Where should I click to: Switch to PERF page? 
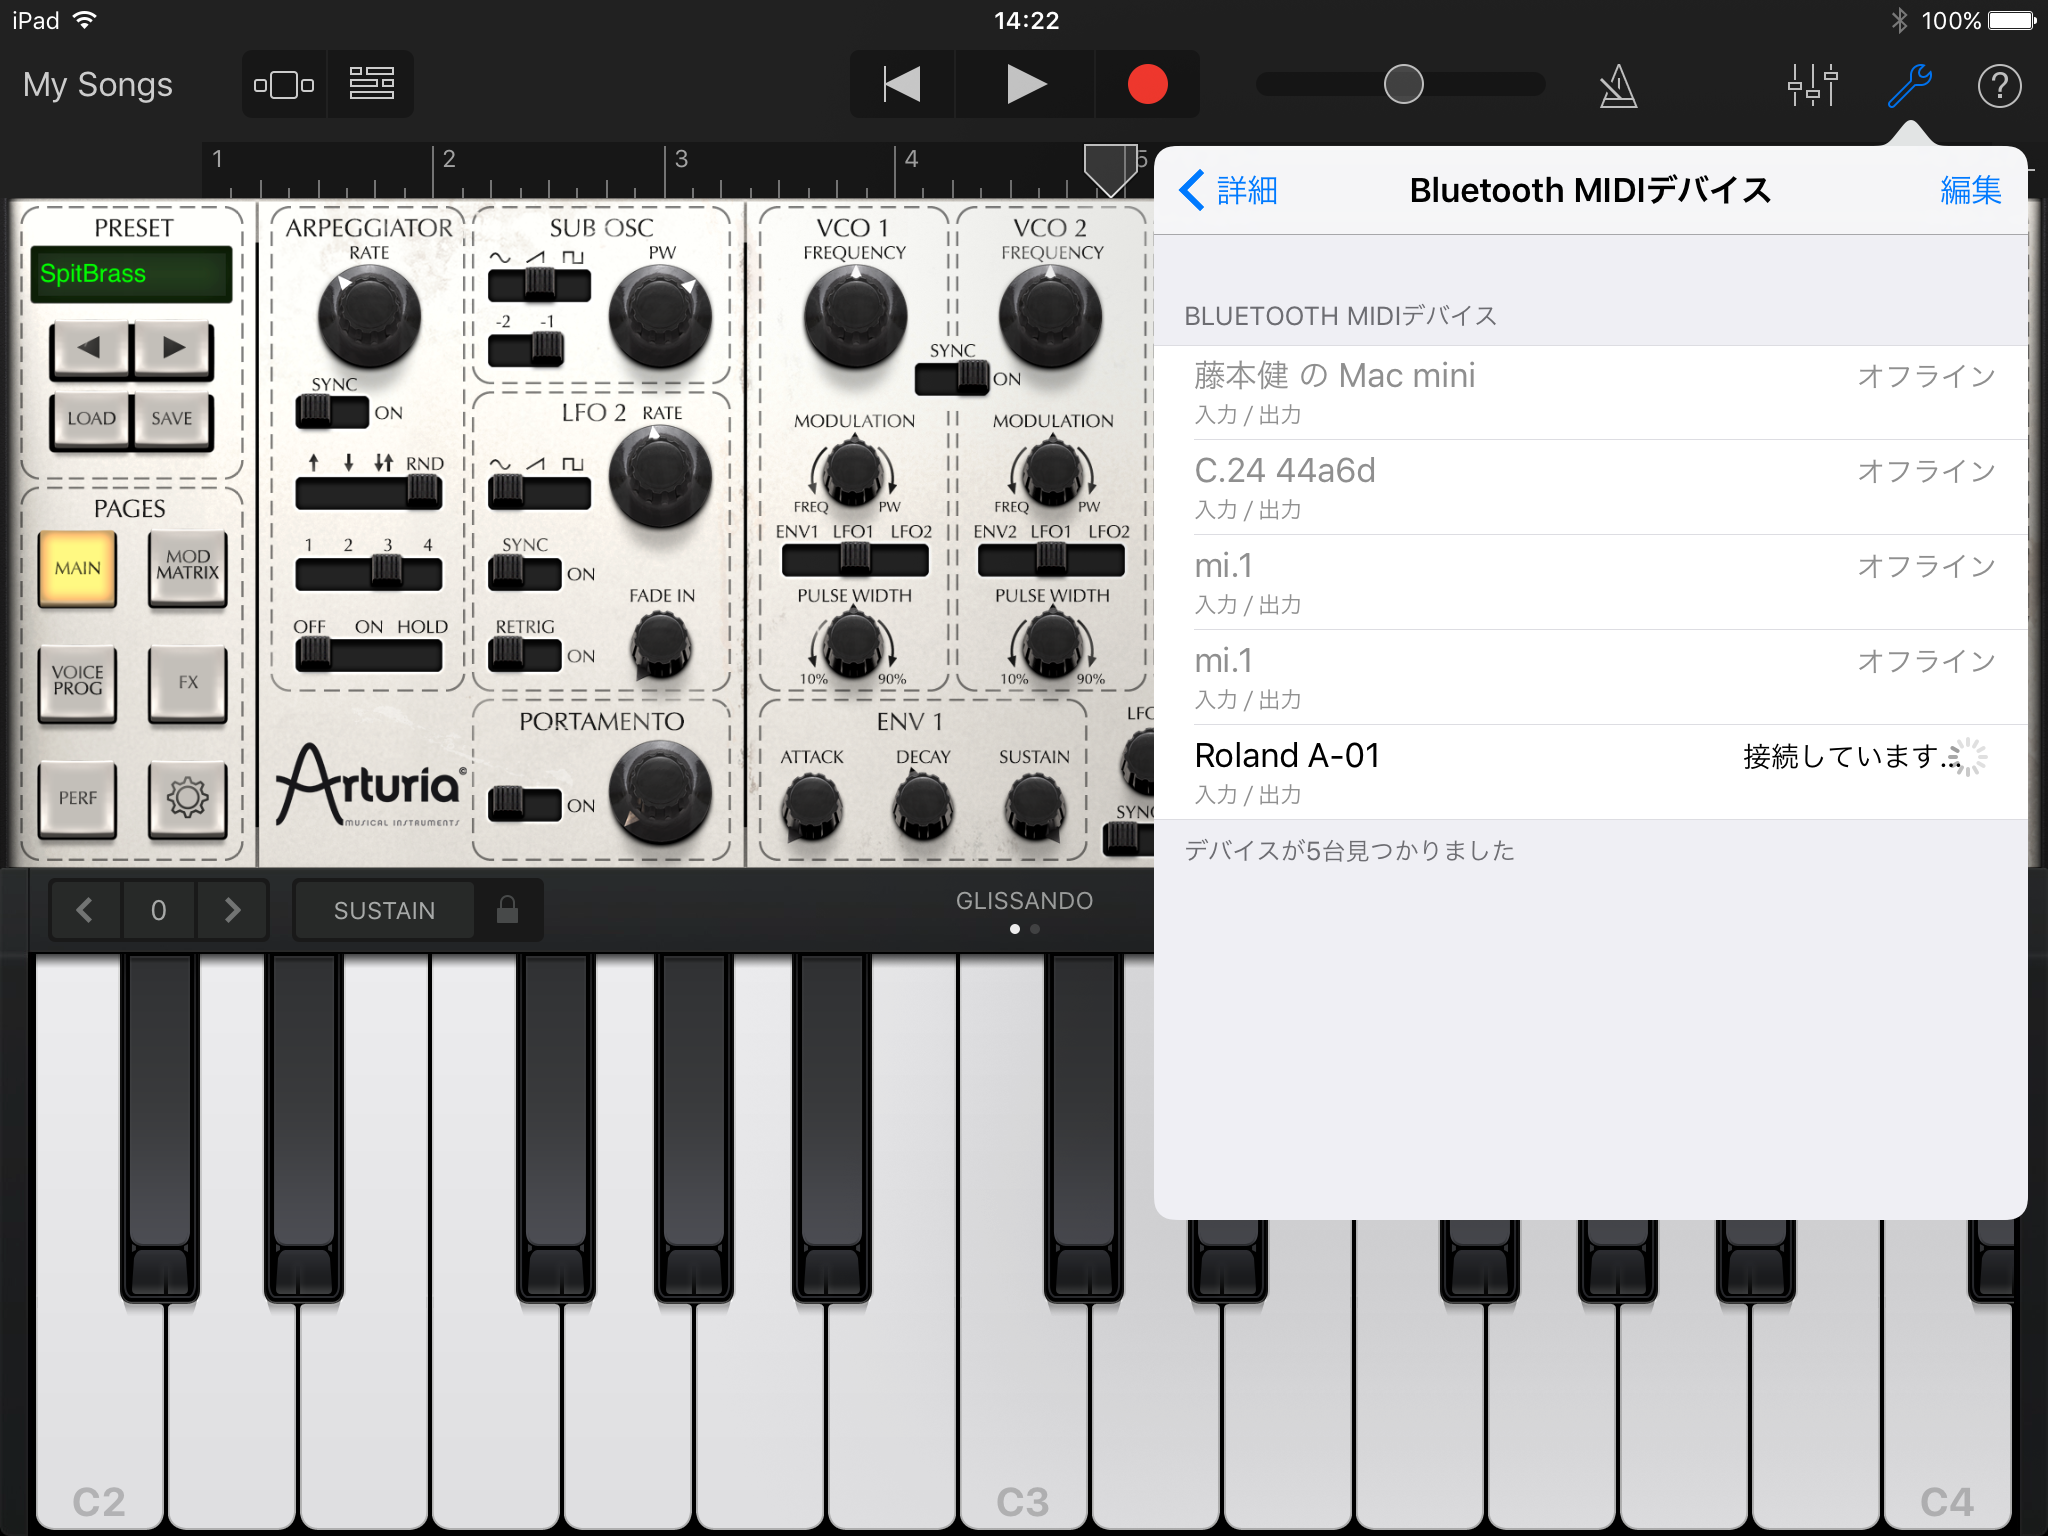[x=78, y=798]
